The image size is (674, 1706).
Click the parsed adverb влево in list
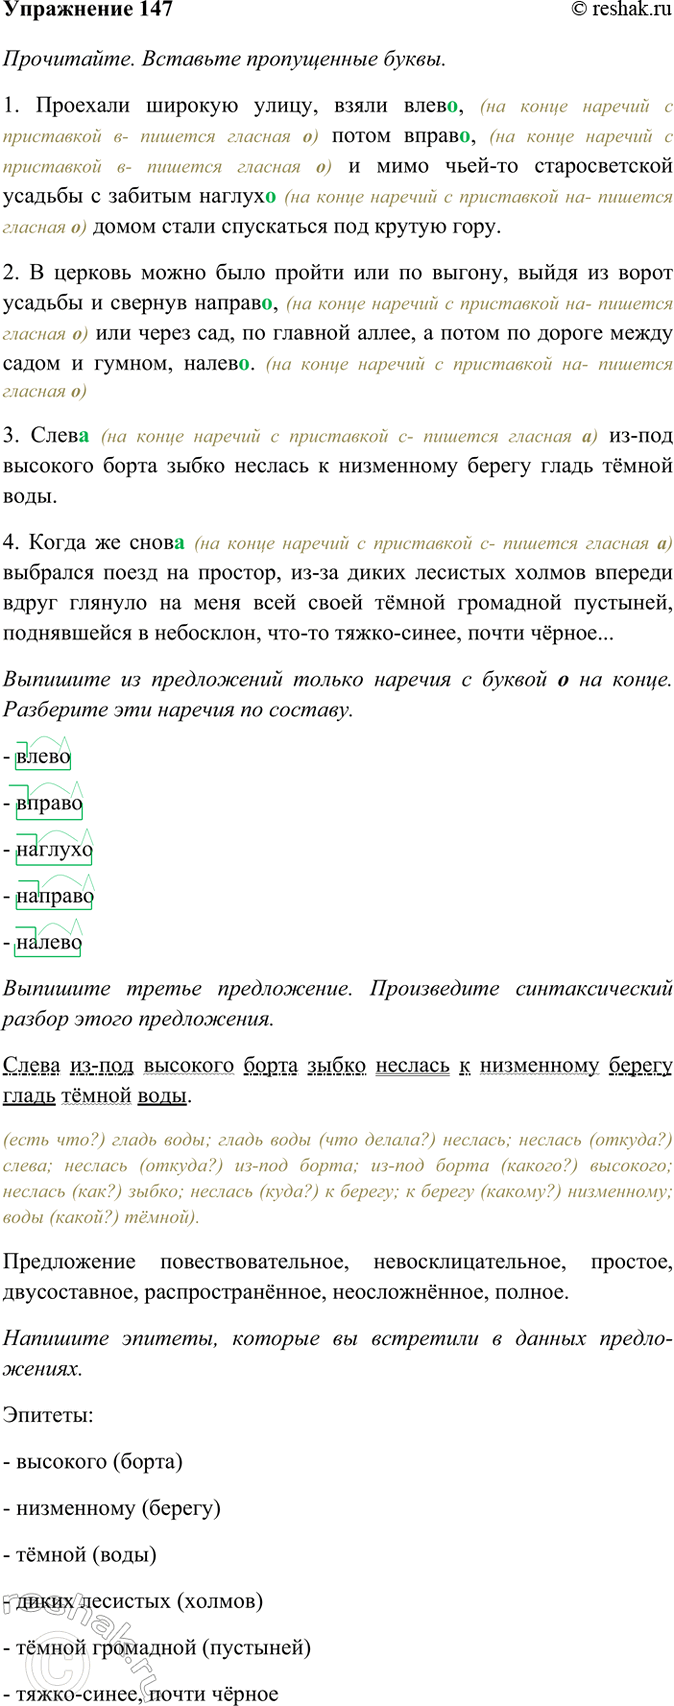click(x=44, y=757)
